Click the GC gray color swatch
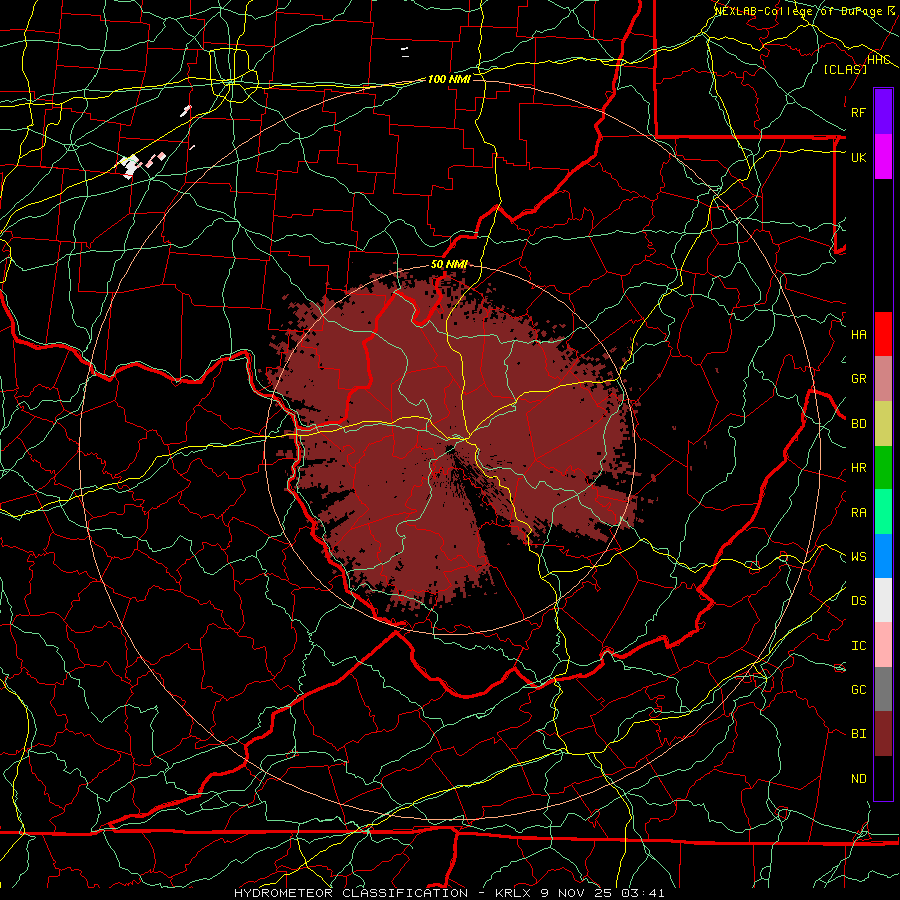Screen dimensions: 900x900 click(x=883, y=689)
